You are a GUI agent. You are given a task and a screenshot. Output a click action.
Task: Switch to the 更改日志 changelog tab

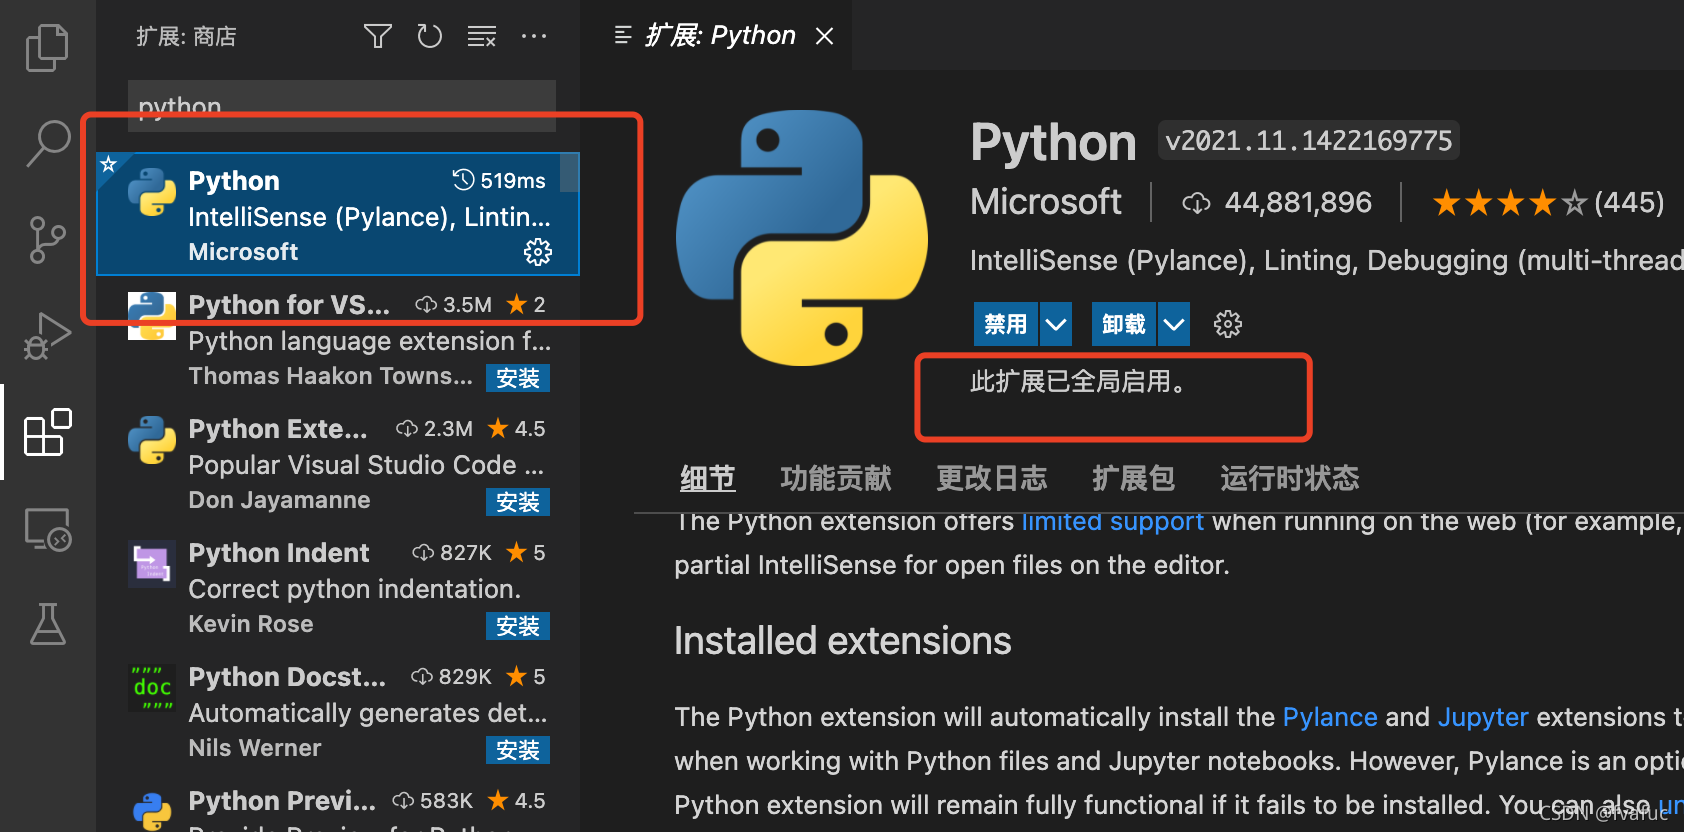992,478
